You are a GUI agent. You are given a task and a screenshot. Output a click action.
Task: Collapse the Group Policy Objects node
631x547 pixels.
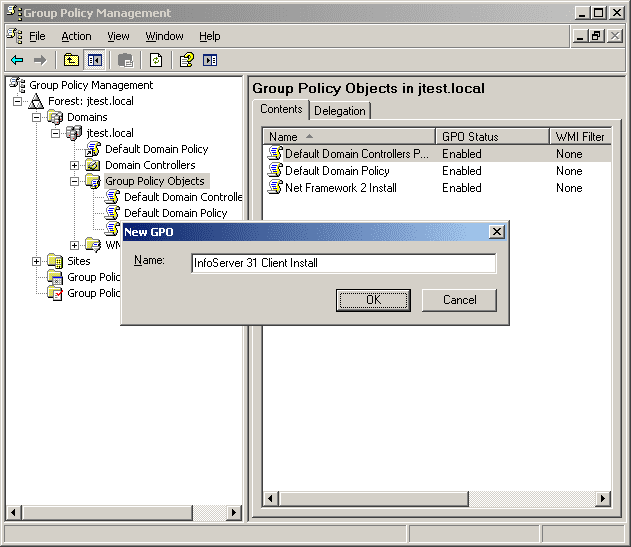(74, 181)
